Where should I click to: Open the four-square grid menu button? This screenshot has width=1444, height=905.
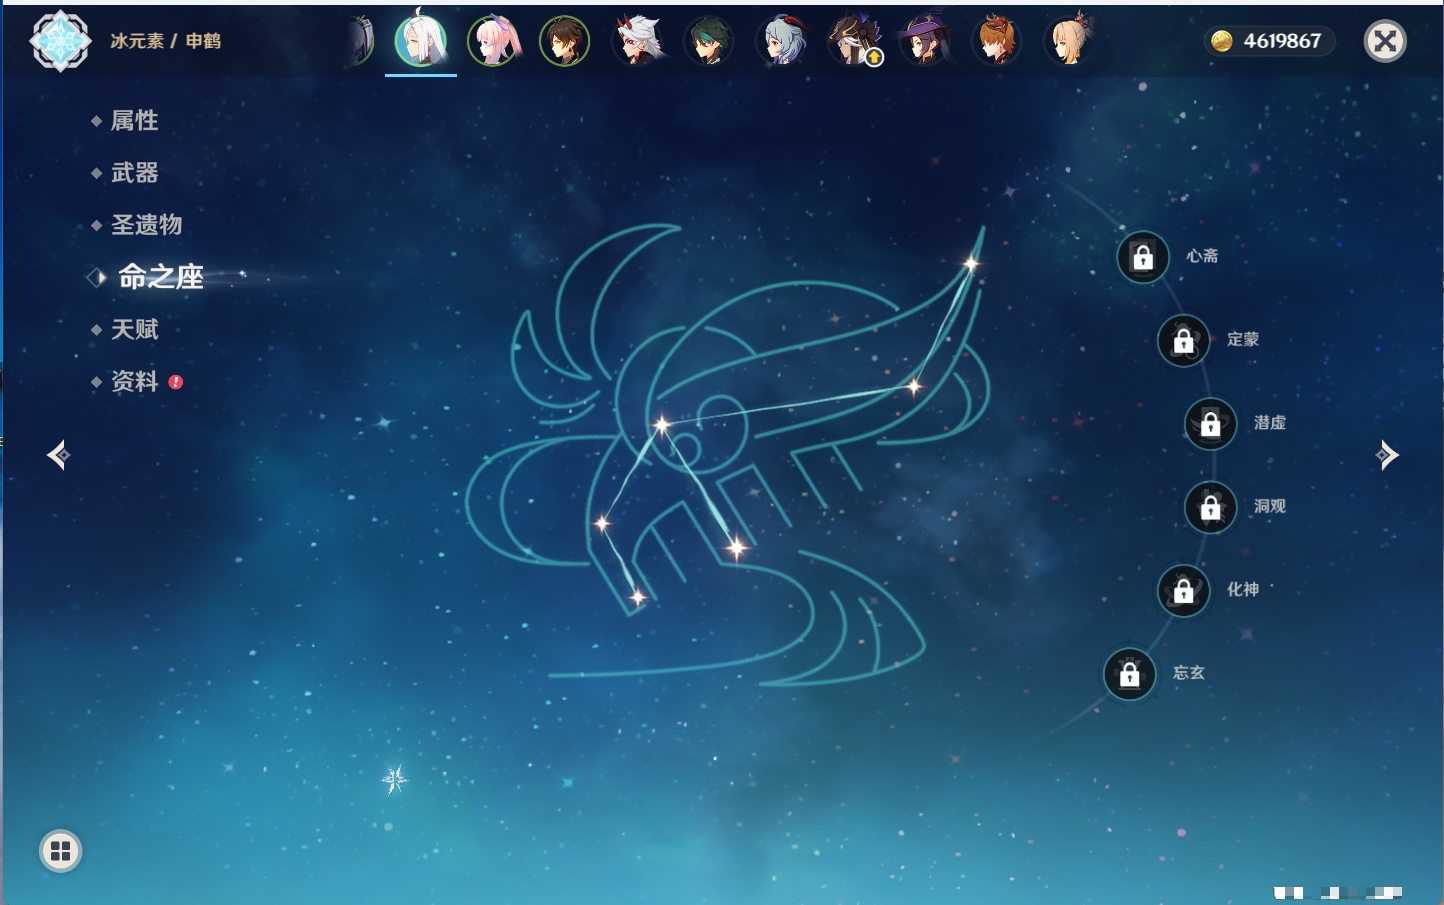[60, 851]
